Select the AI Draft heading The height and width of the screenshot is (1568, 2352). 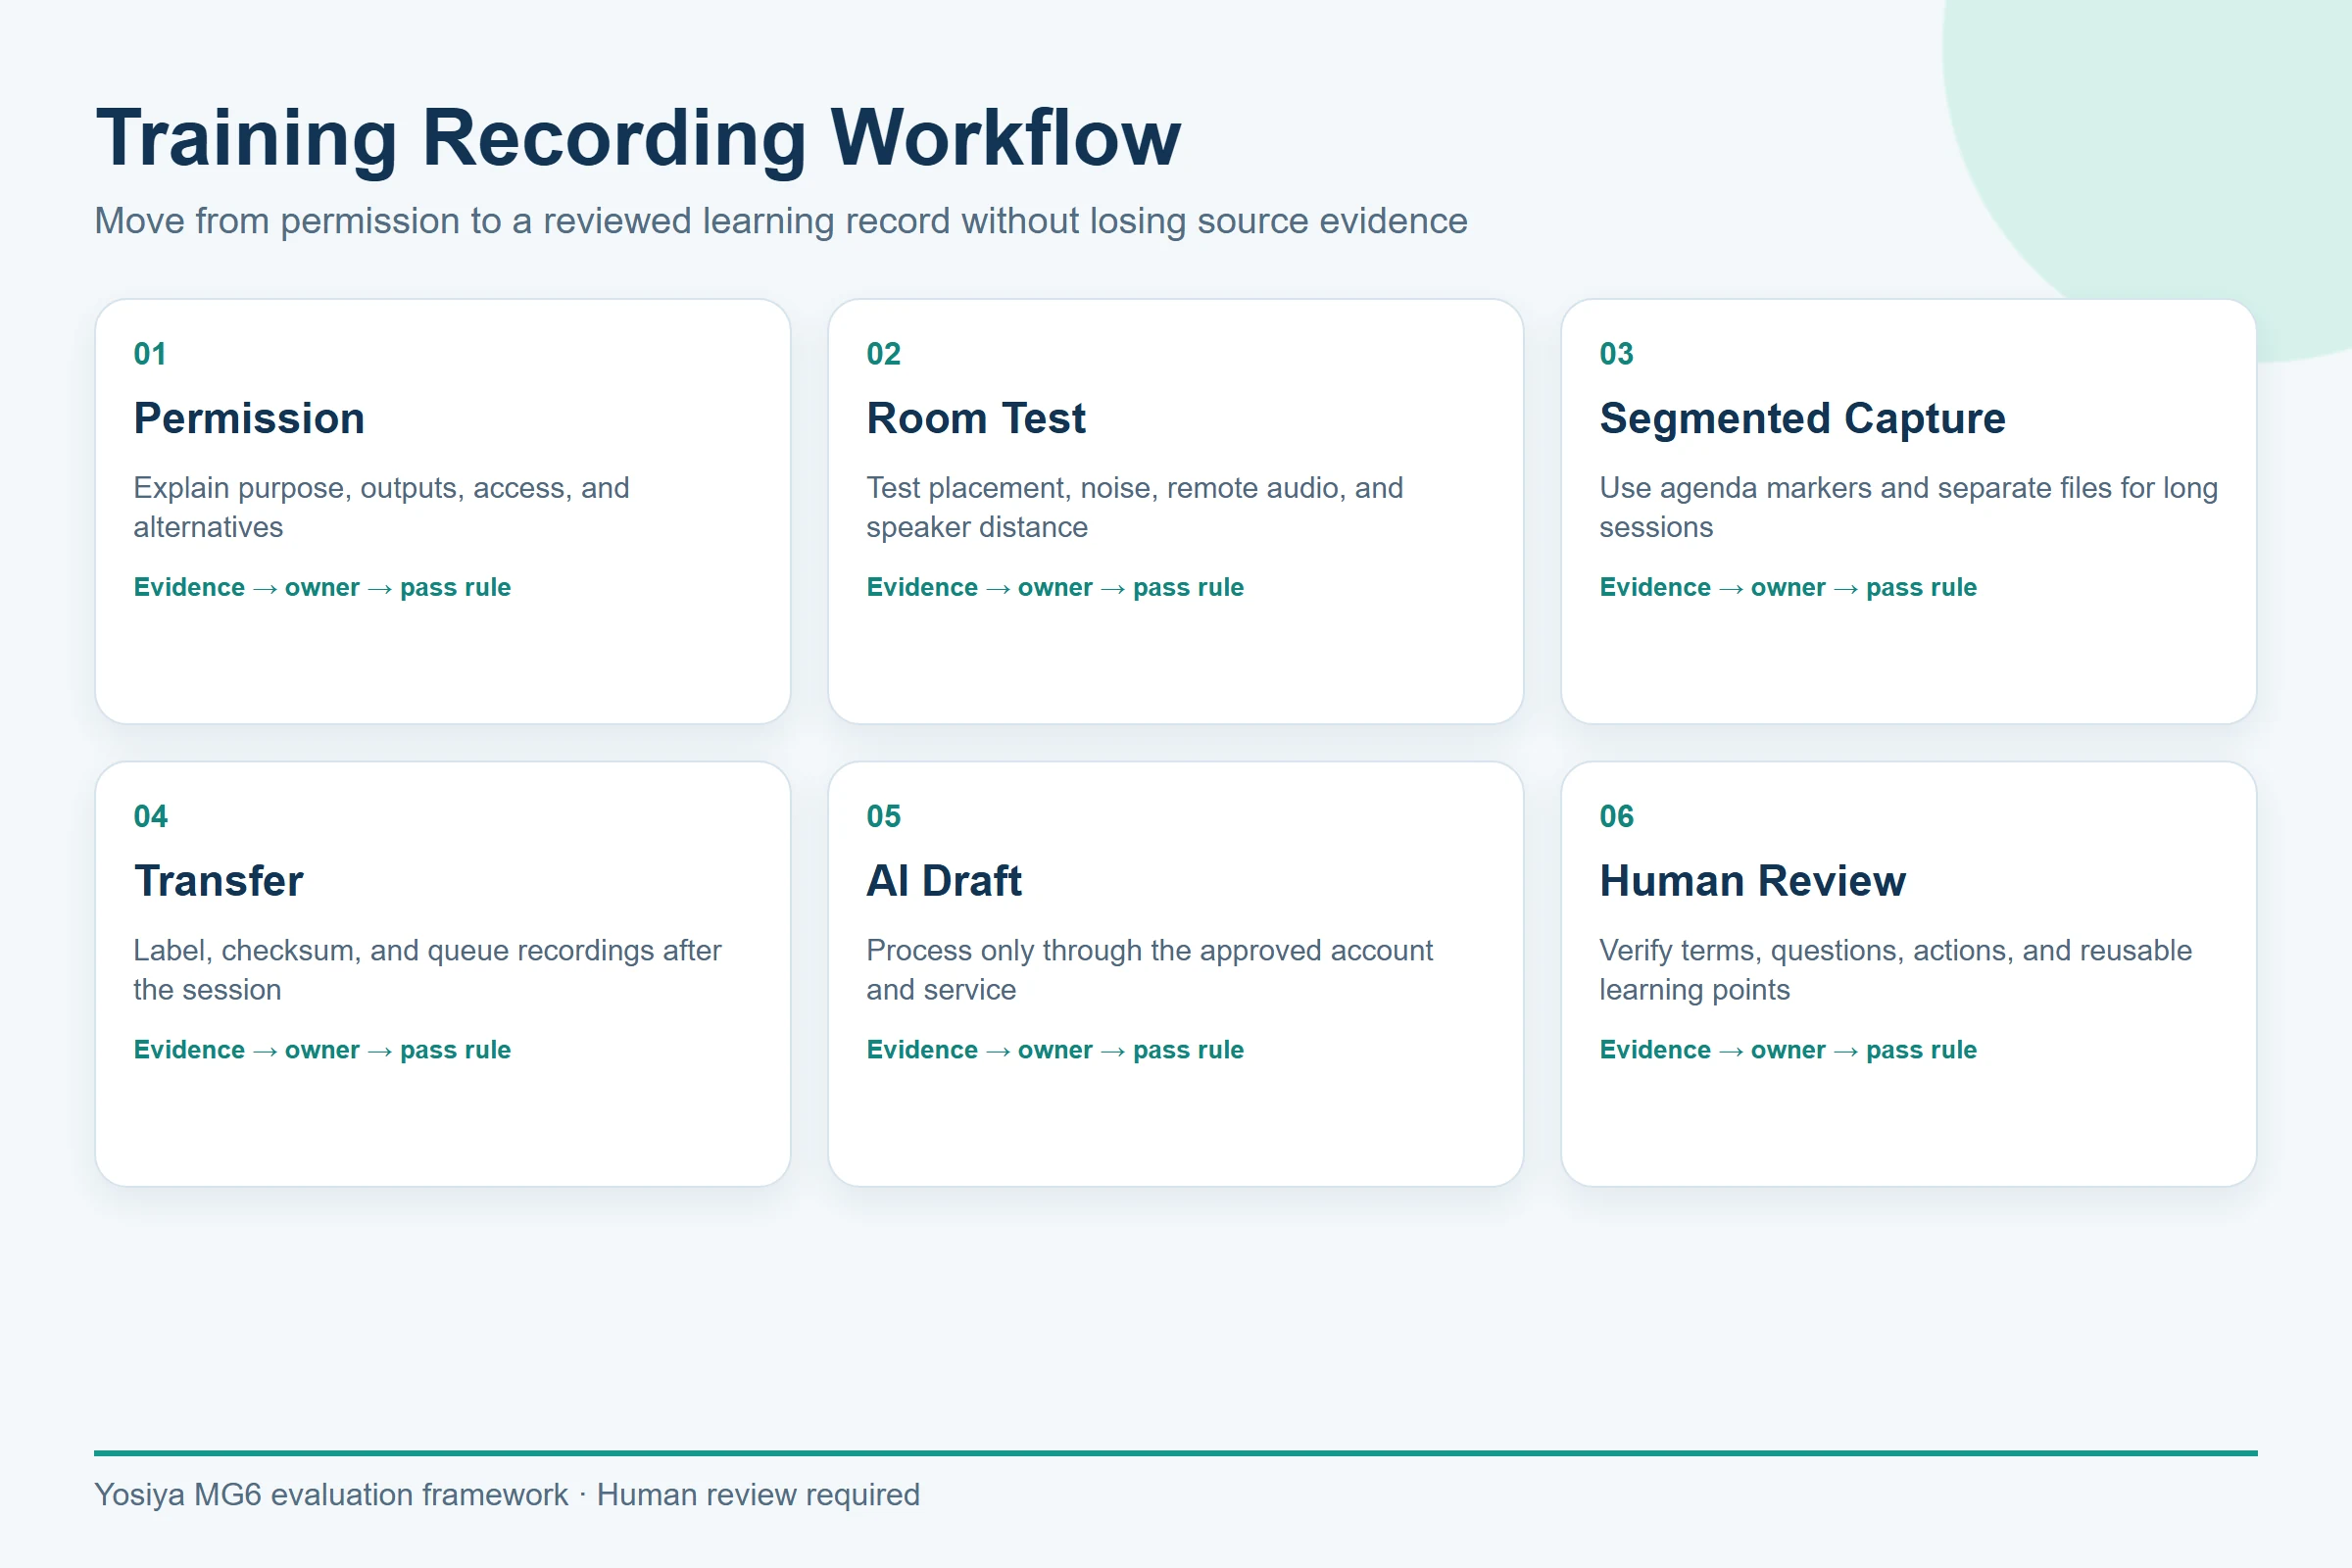click(944, 881)
